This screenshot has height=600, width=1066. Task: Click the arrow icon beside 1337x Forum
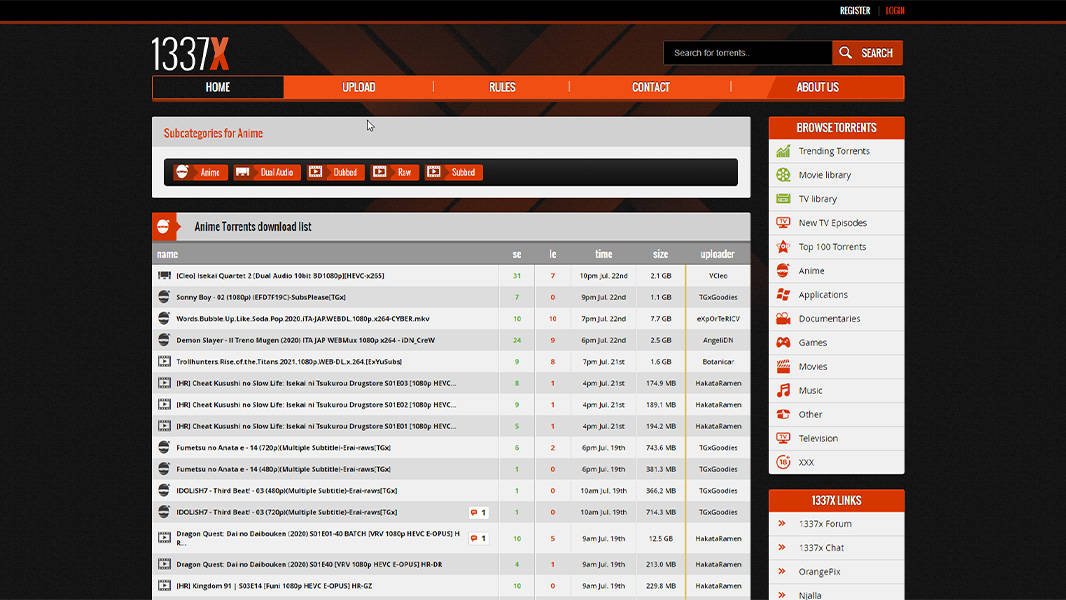point(782,523)
